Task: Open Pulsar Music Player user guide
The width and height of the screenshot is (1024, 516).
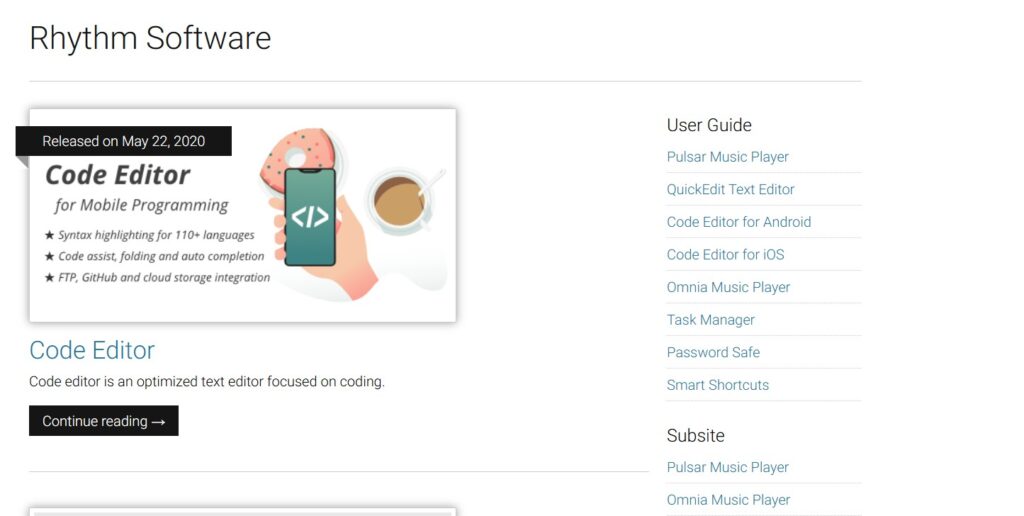Action: coord(727,157)
